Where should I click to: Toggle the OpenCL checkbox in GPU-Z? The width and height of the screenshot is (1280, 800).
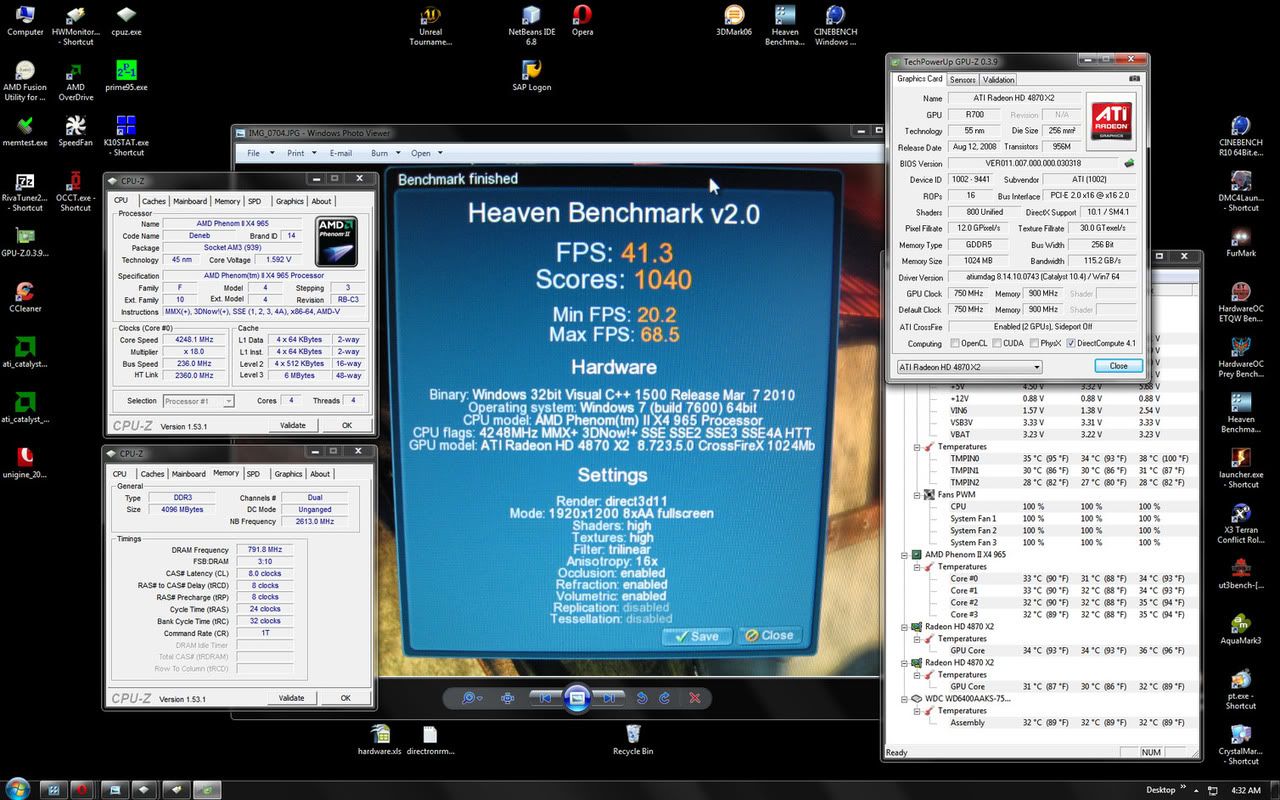(x=956, y=343)
